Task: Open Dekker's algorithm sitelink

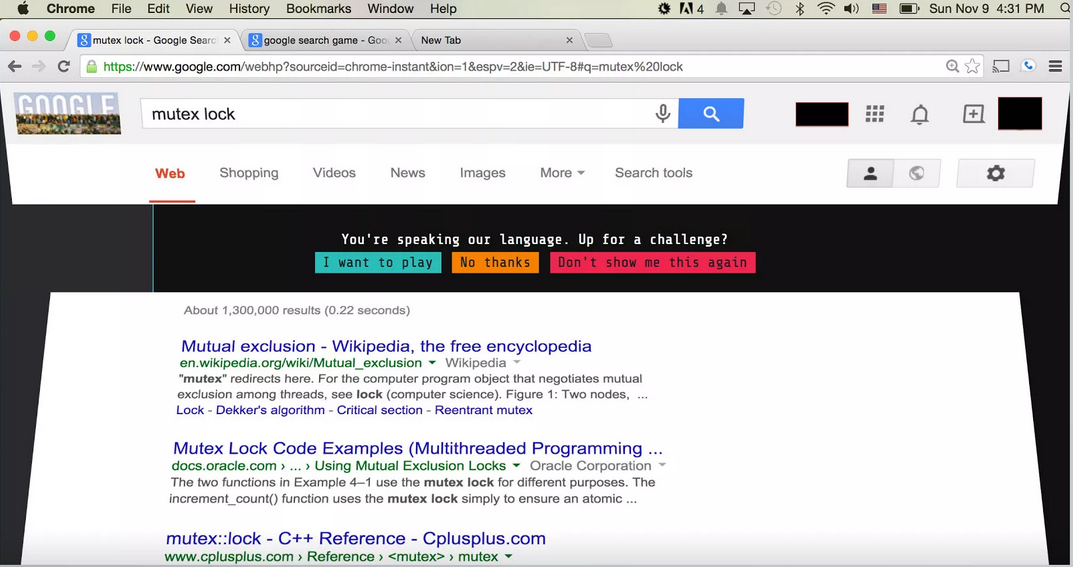Action: pyautogui.click(x=270, y=410)
